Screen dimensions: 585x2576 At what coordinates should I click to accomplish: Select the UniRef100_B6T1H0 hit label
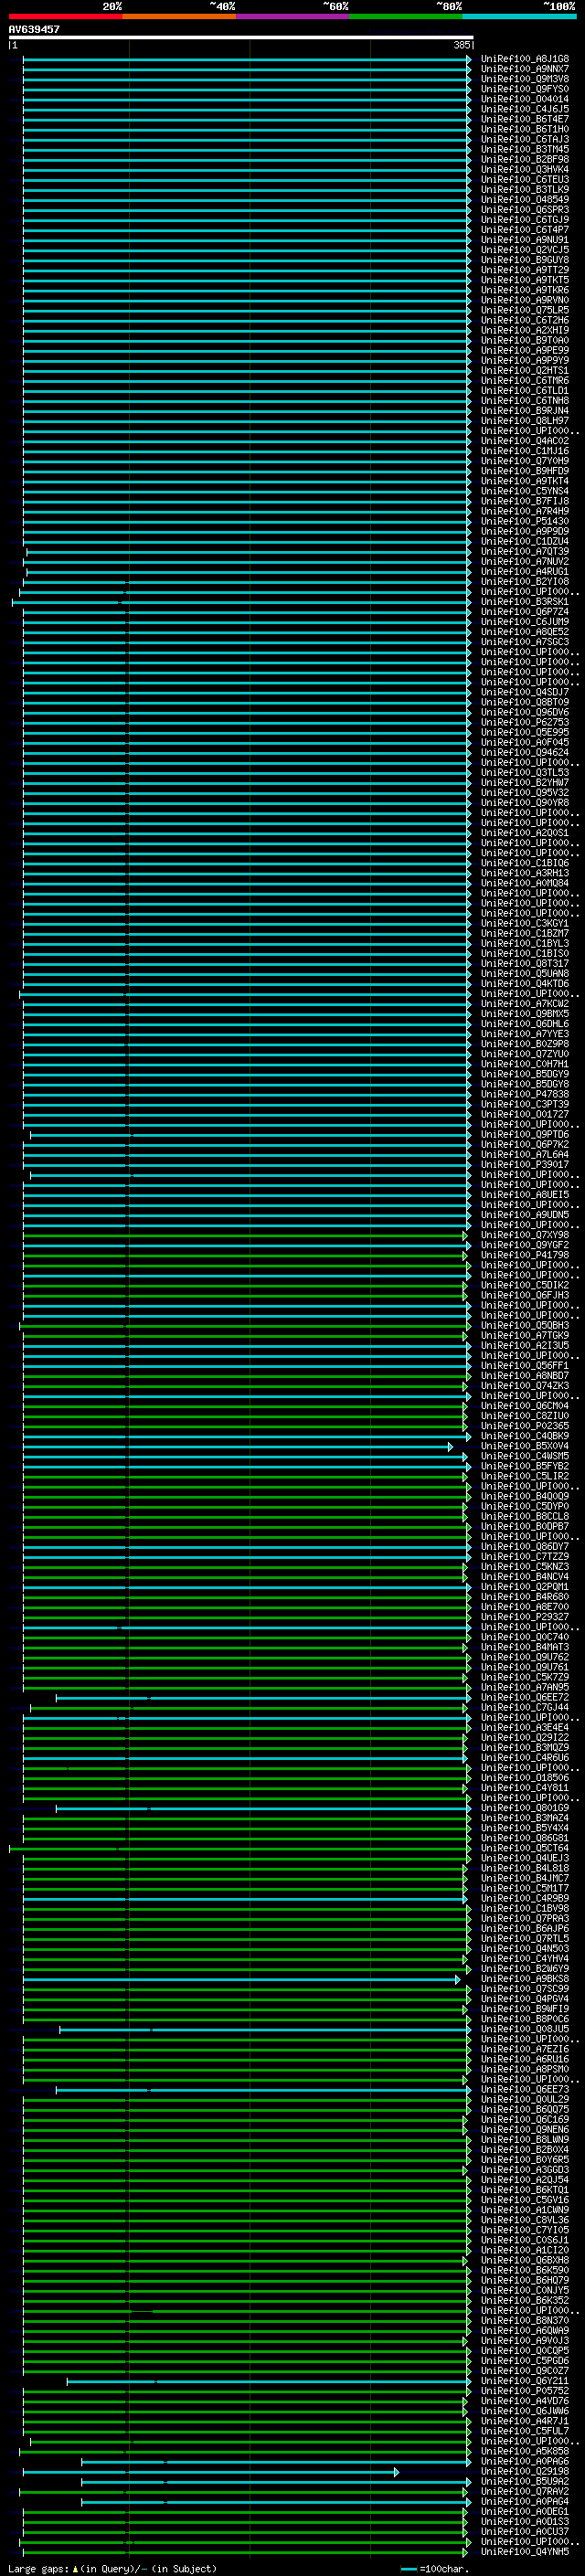[525, 129]
